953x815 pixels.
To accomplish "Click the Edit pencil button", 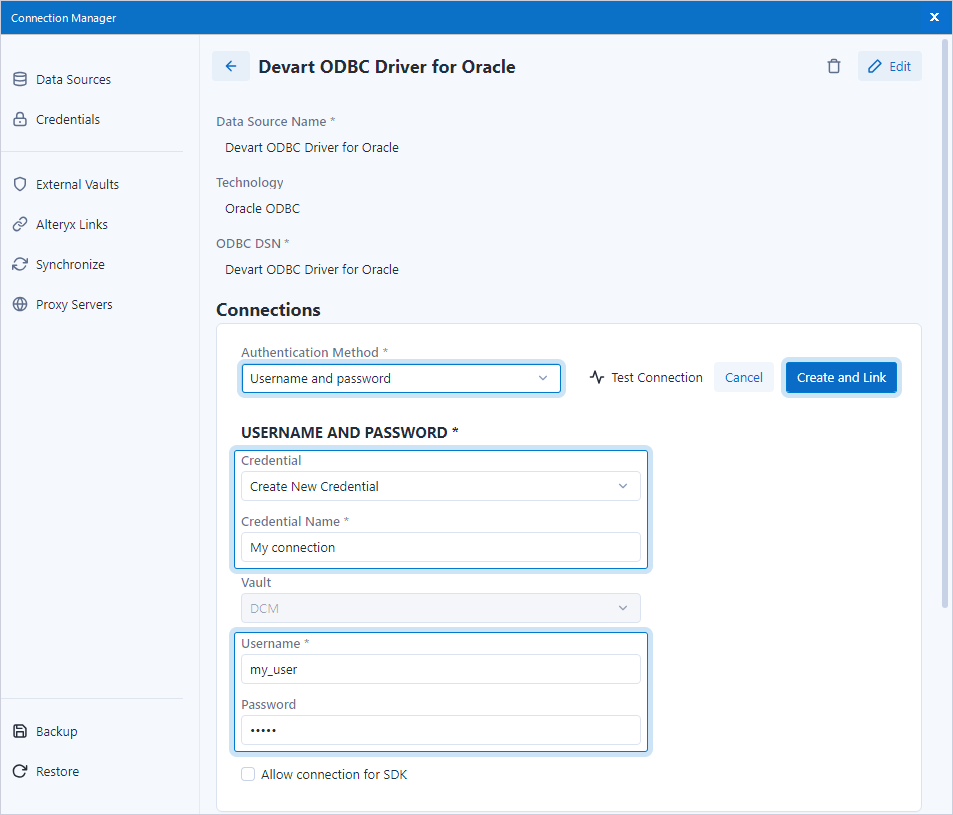I will 889,67.
